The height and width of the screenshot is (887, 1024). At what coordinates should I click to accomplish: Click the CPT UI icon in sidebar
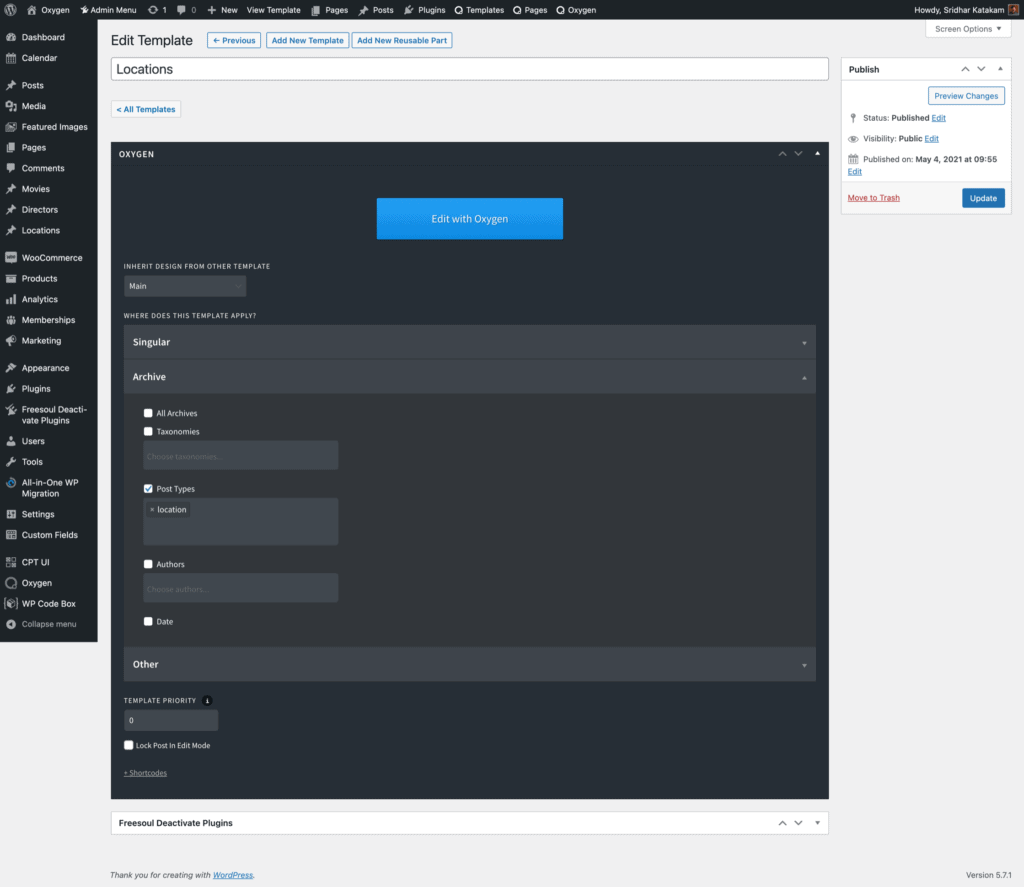pos(11,562)
